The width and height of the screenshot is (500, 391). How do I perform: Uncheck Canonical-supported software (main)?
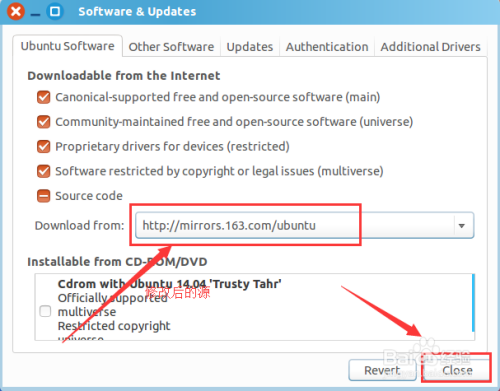44,97
